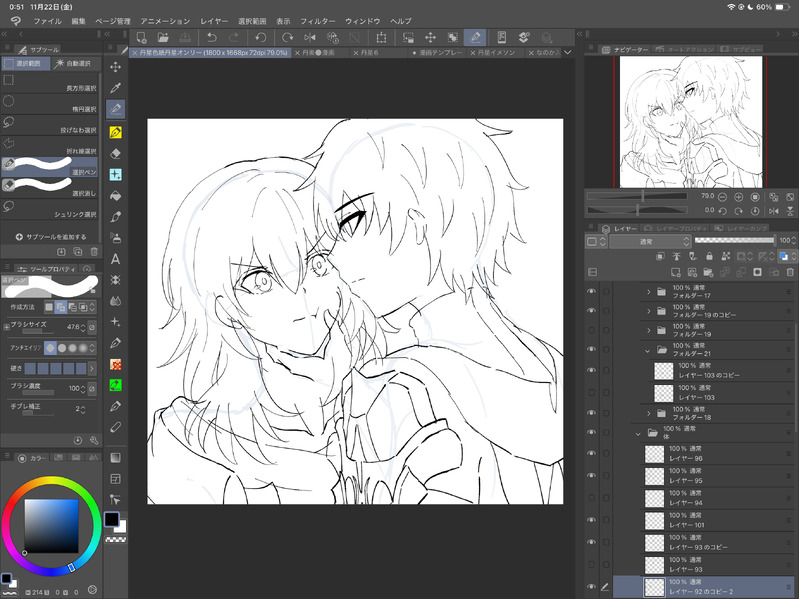The image size is (799, 599).
Task: Click Delete layer trash icon
Action: click(790, 273)
